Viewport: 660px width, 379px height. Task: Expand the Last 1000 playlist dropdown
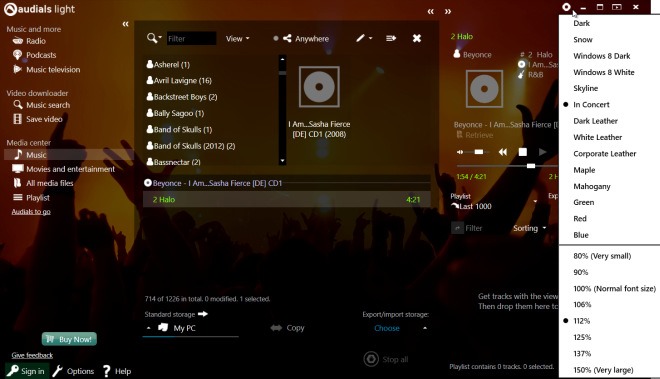535,202
